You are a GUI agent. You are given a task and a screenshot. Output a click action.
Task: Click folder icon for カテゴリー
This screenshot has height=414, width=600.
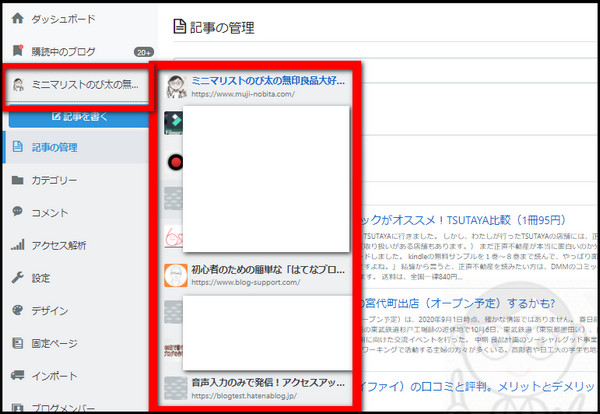click(18, 180)
